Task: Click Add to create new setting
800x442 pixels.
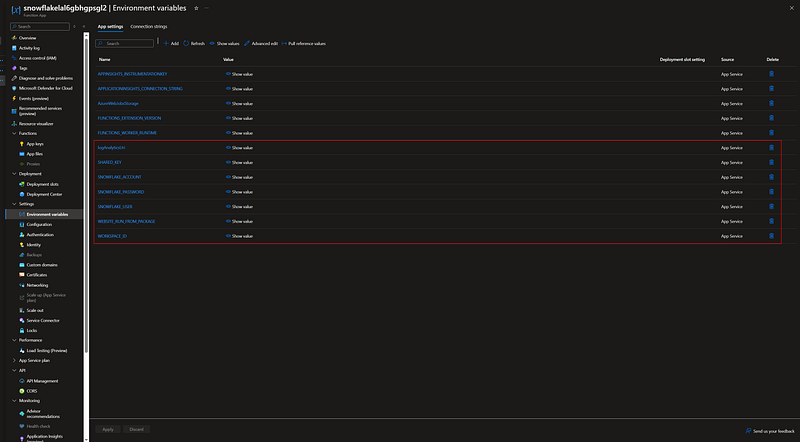Action: coord(171,43)
